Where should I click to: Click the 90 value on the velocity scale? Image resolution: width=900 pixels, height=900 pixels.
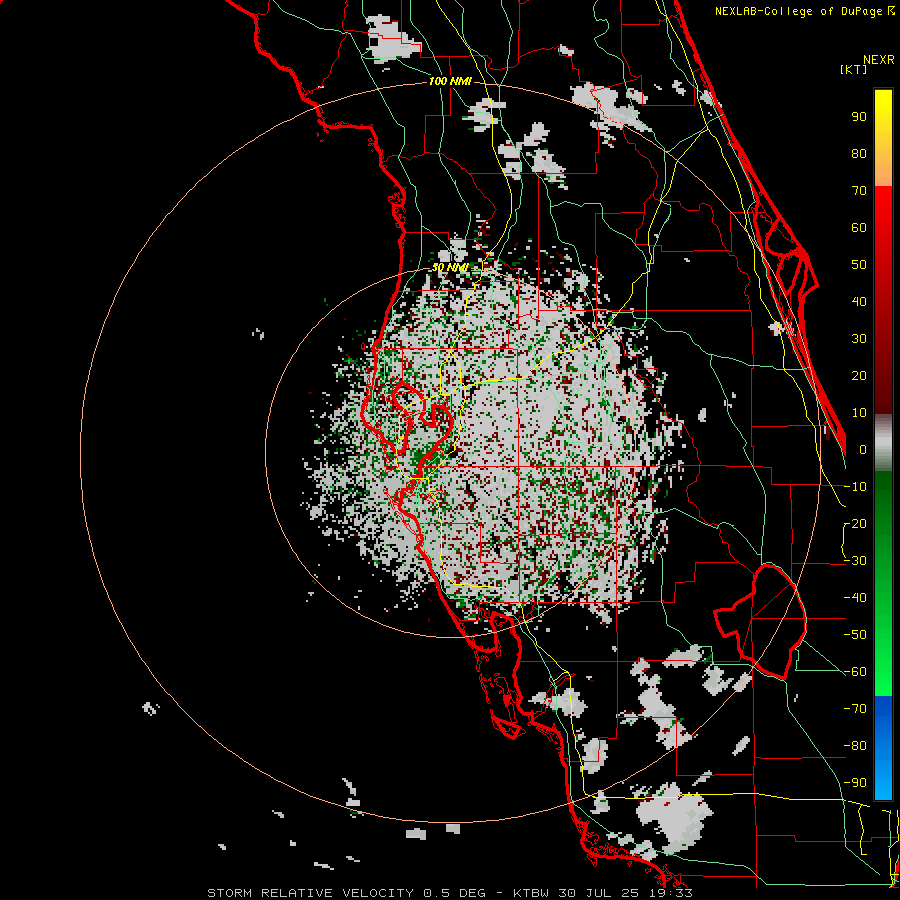859,117
